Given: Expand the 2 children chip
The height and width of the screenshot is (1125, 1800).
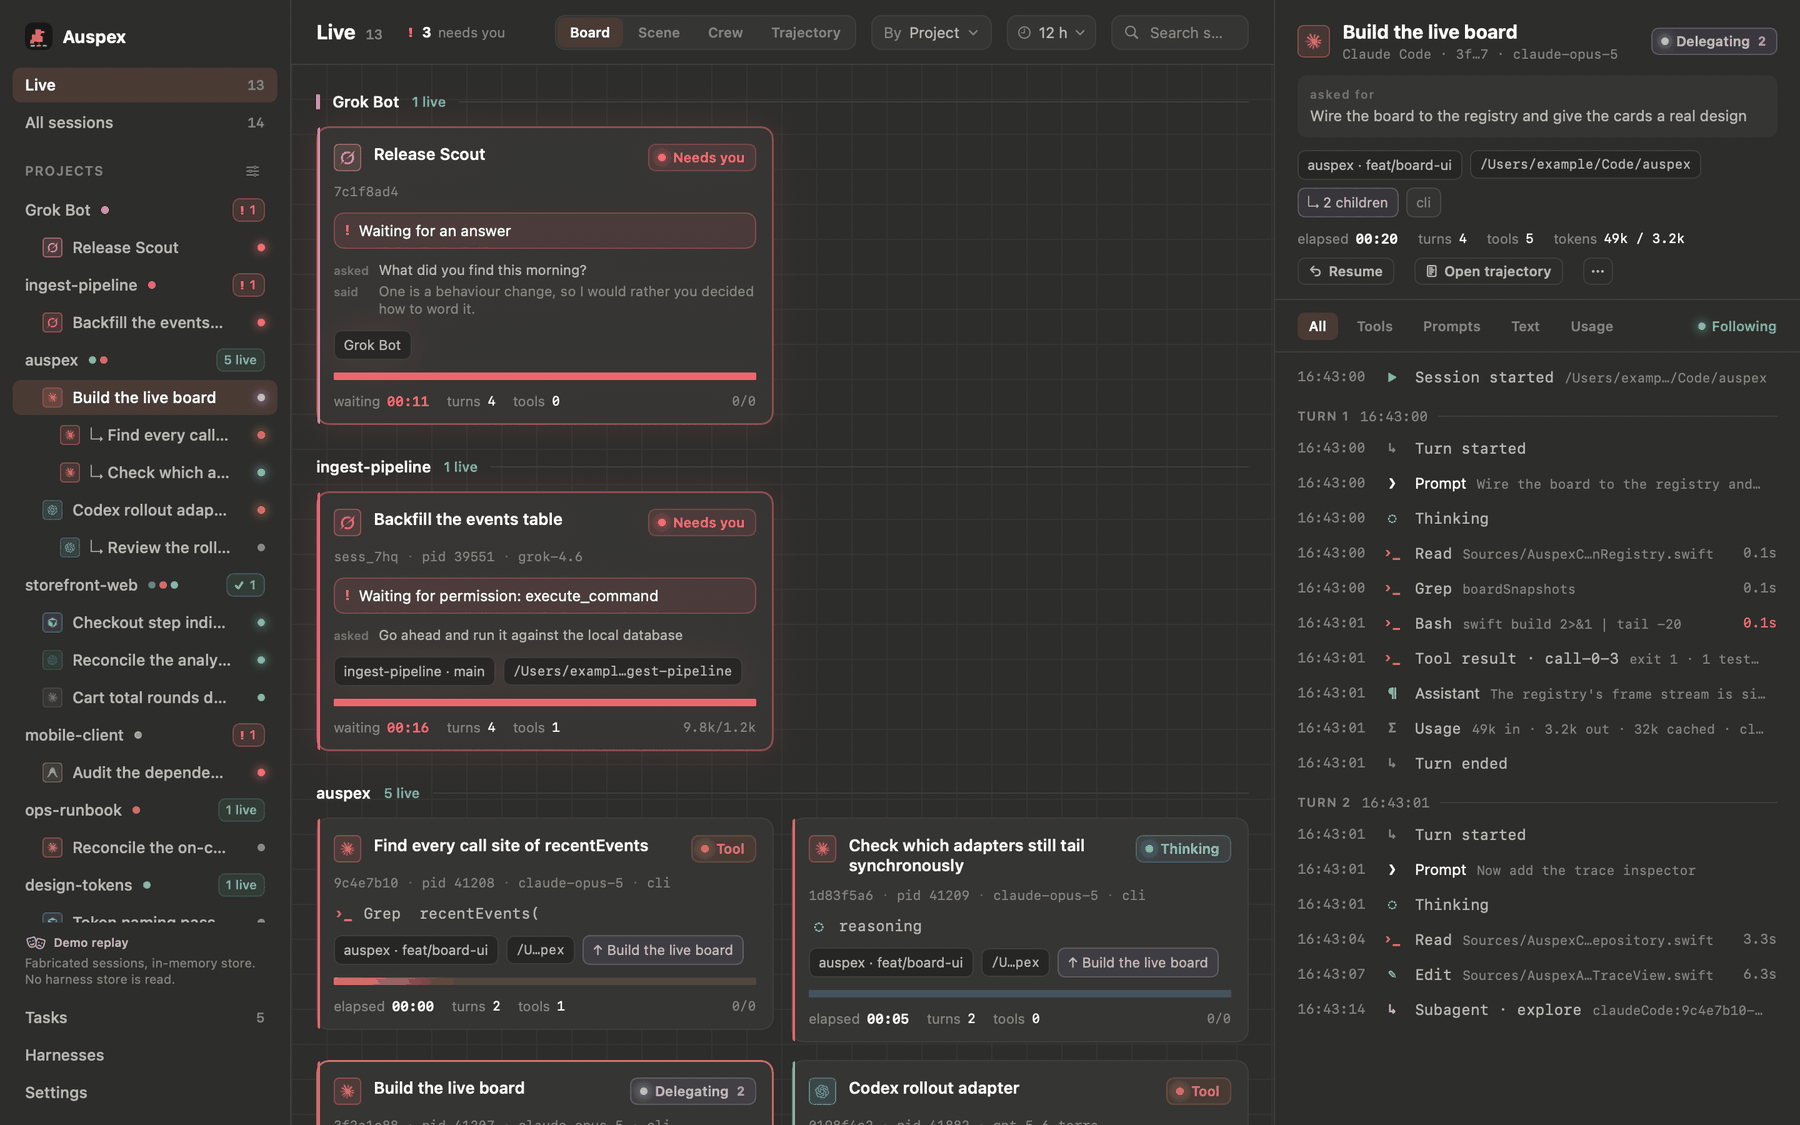Looking at the screenshot, I should pos(1347,202).
